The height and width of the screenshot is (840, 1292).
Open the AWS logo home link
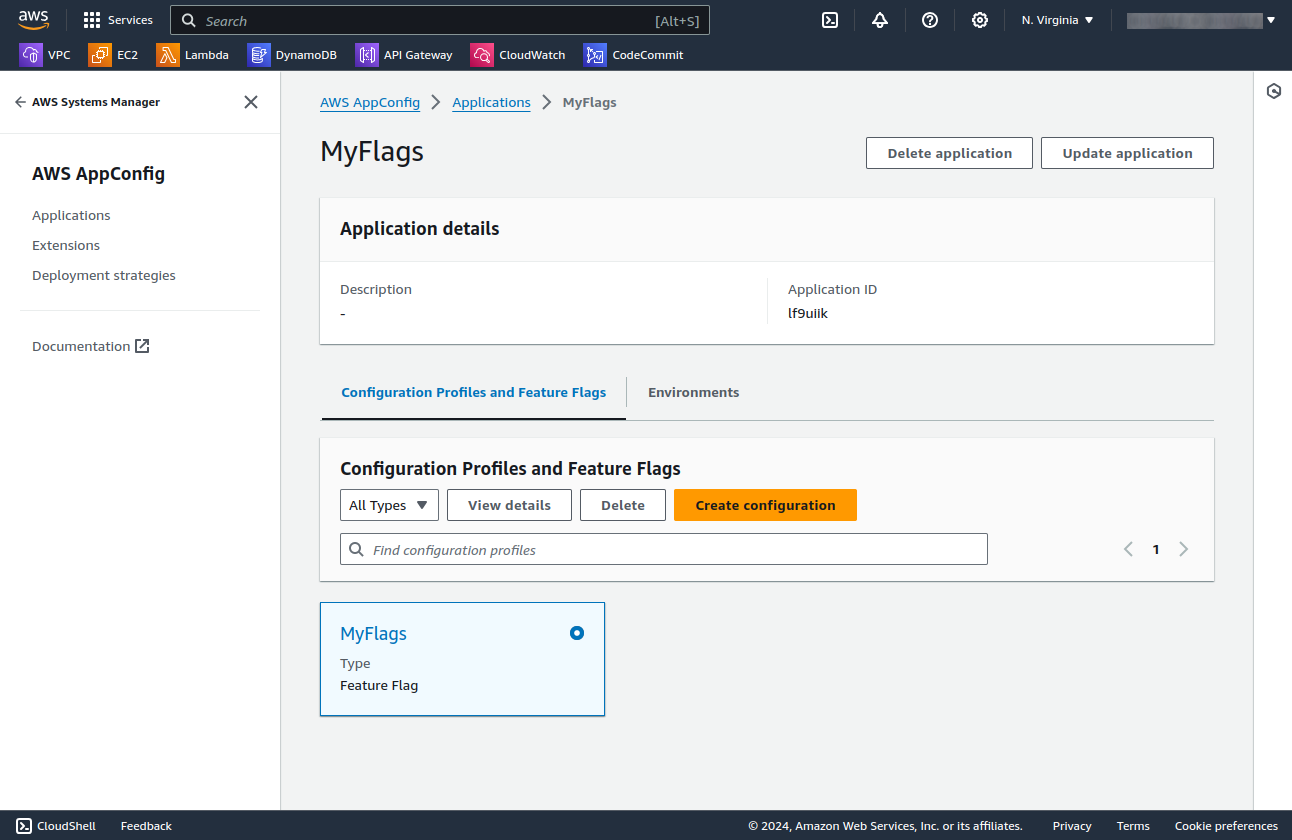tap(33, 20)
